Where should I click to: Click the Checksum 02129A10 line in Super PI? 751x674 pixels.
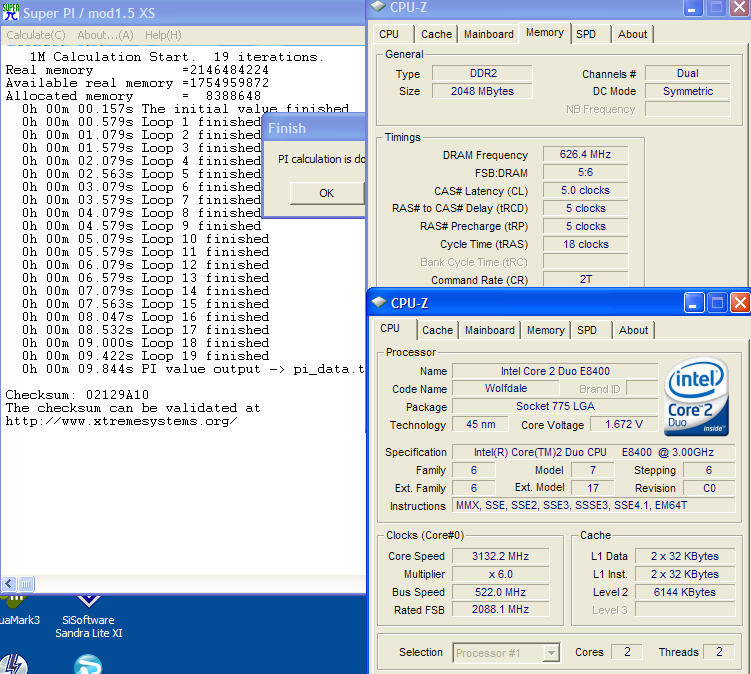[77, 395]
